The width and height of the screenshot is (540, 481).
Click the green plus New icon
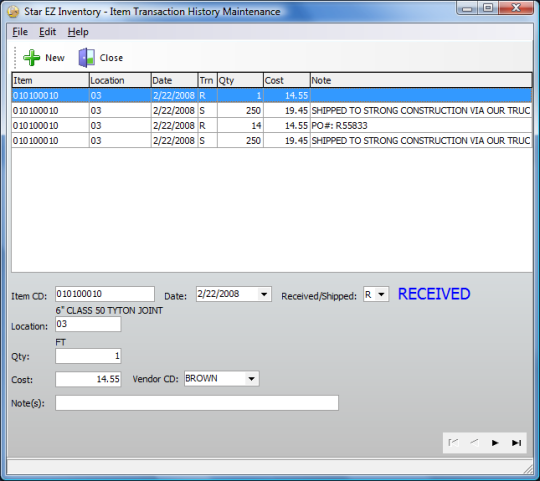pyautogui.click(x=31, y=57)
